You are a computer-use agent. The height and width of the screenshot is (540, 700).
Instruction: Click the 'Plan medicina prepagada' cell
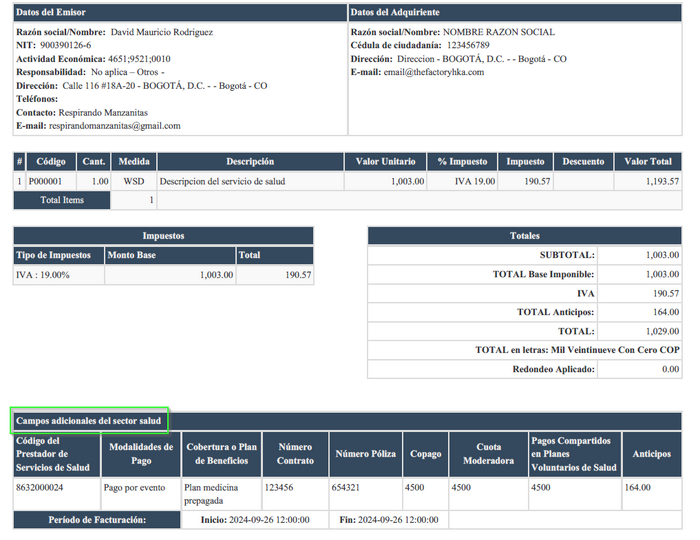coord(220,493)
